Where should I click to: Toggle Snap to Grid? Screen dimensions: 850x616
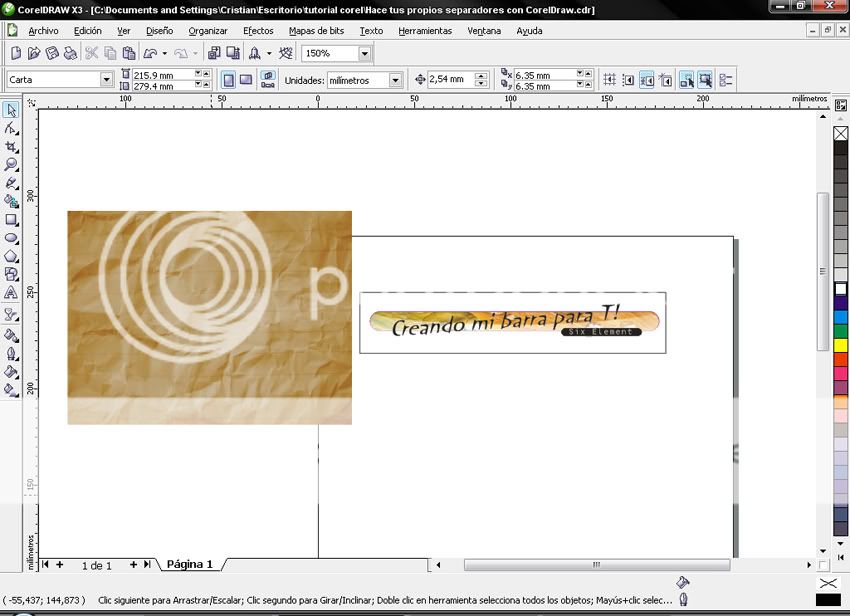point(609,80)
